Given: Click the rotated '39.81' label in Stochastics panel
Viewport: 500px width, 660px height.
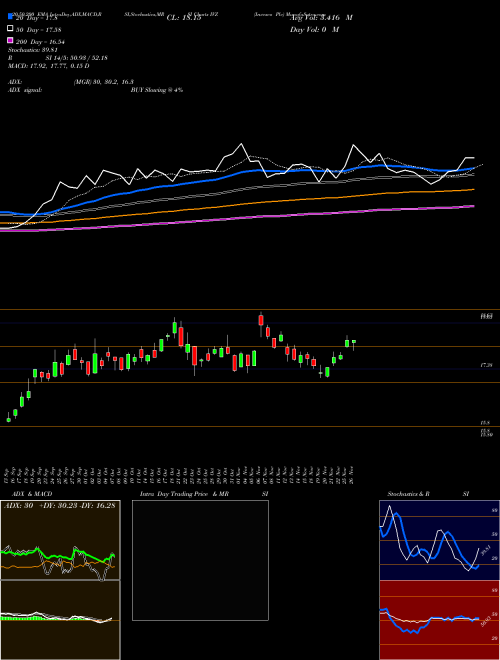Looking at the screenshot, I should [484, 549].
